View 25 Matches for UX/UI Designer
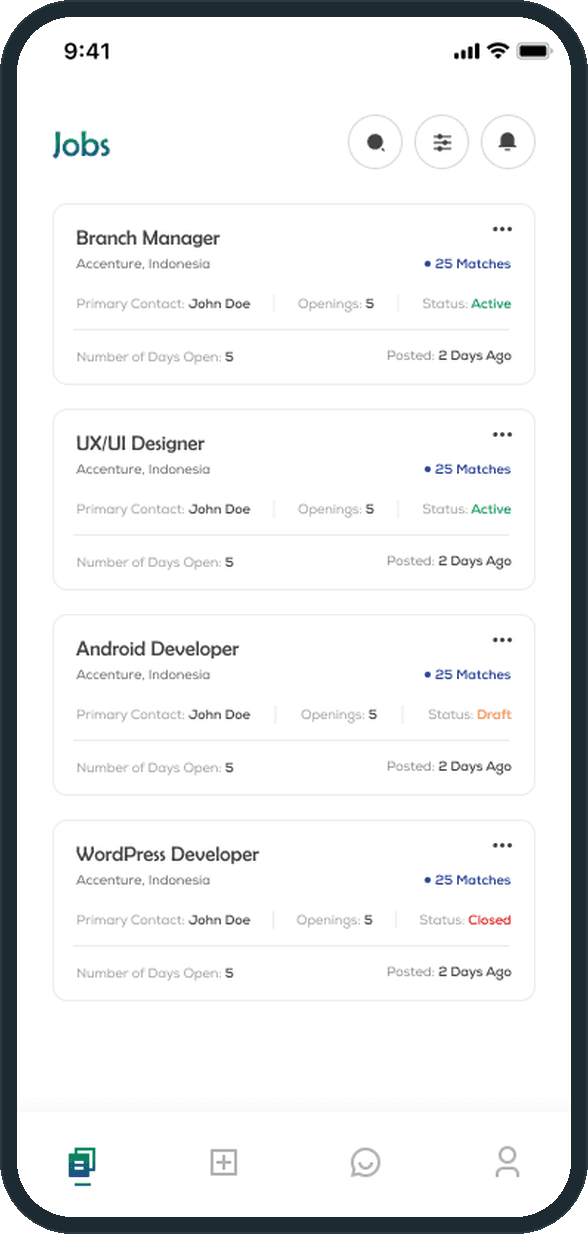Screen dimensions: 588x1234 click(467, 469)
